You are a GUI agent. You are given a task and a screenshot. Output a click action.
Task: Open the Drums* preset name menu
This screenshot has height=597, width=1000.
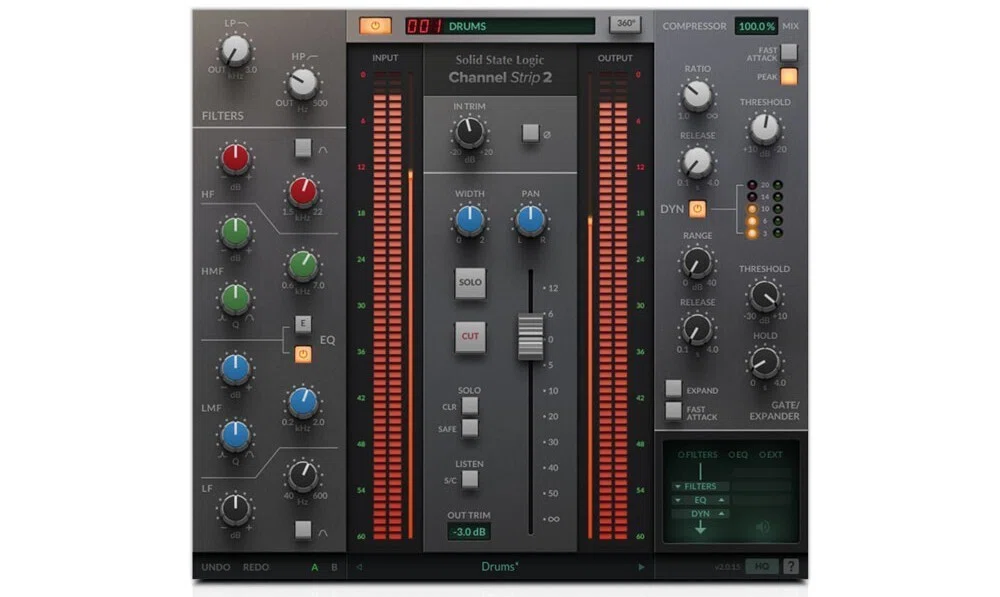[499, 566]
